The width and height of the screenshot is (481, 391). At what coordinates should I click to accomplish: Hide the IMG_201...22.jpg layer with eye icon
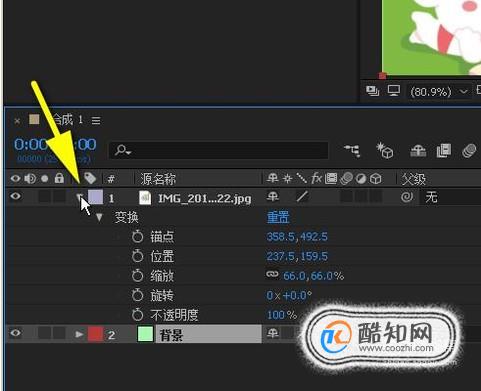tap(15, 196)
